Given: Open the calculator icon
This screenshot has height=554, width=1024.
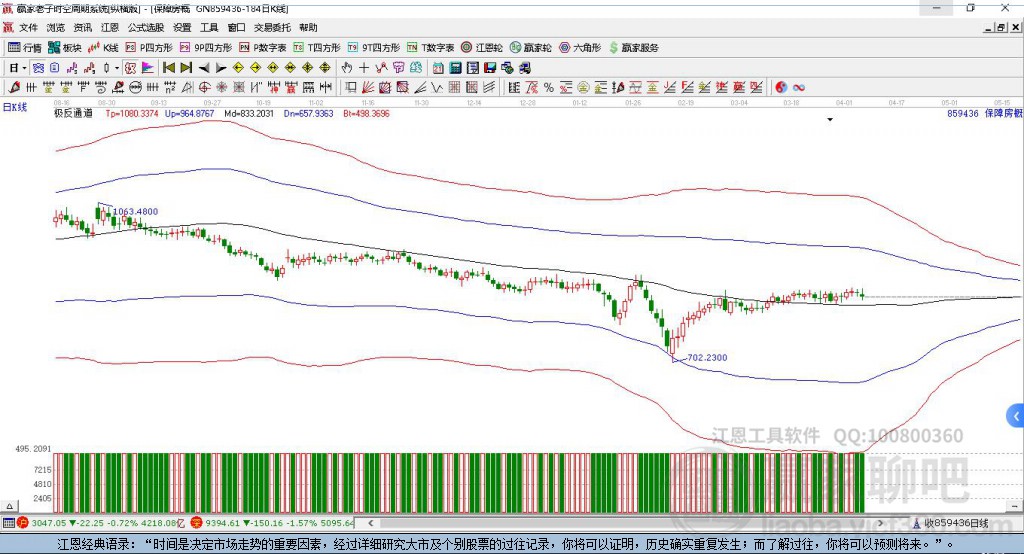Looking at the screenshot, I should pyautogui.click(x=455, y=68).
